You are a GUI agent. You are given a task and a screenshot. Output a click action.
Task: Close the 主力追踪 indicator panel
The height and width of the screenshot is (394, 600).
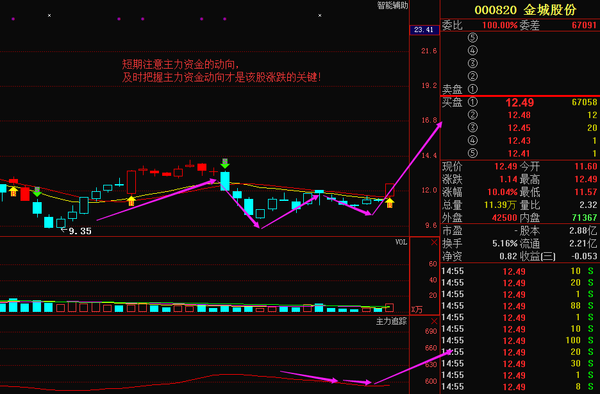pyautogui.click(x=434, y=321)
